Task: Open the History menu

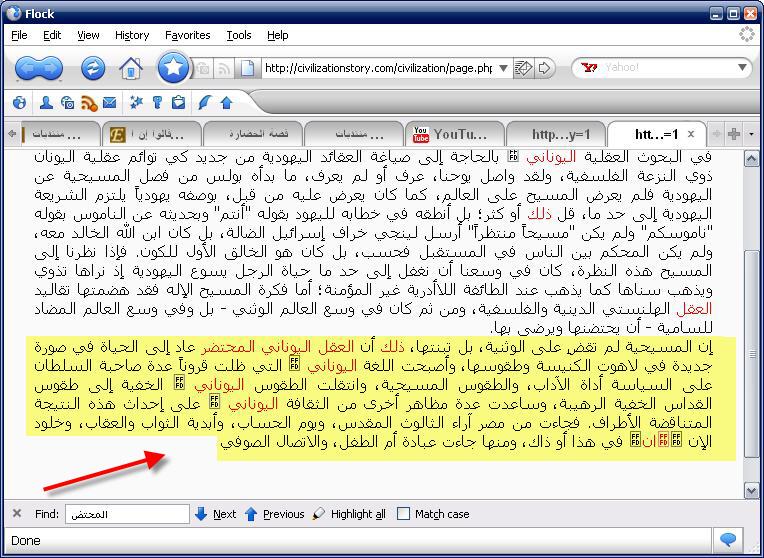Action: 132,35
